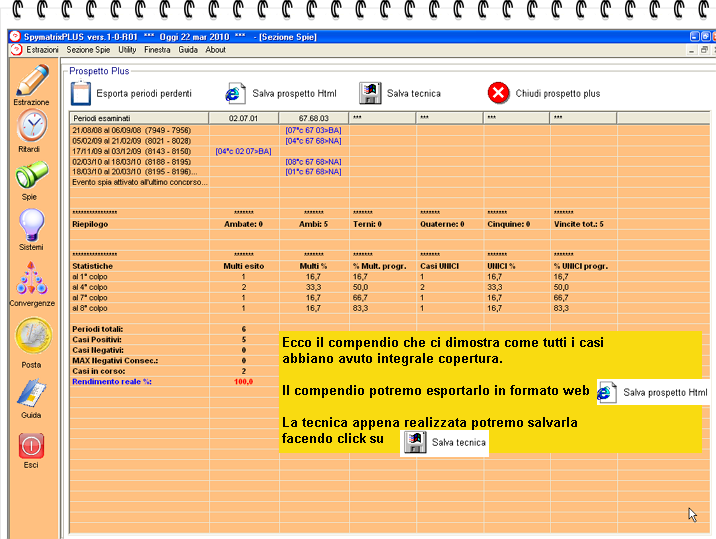Open the Posta euro coin icon
This screenshot has width=716, height=539.
(x=33, y=336)
